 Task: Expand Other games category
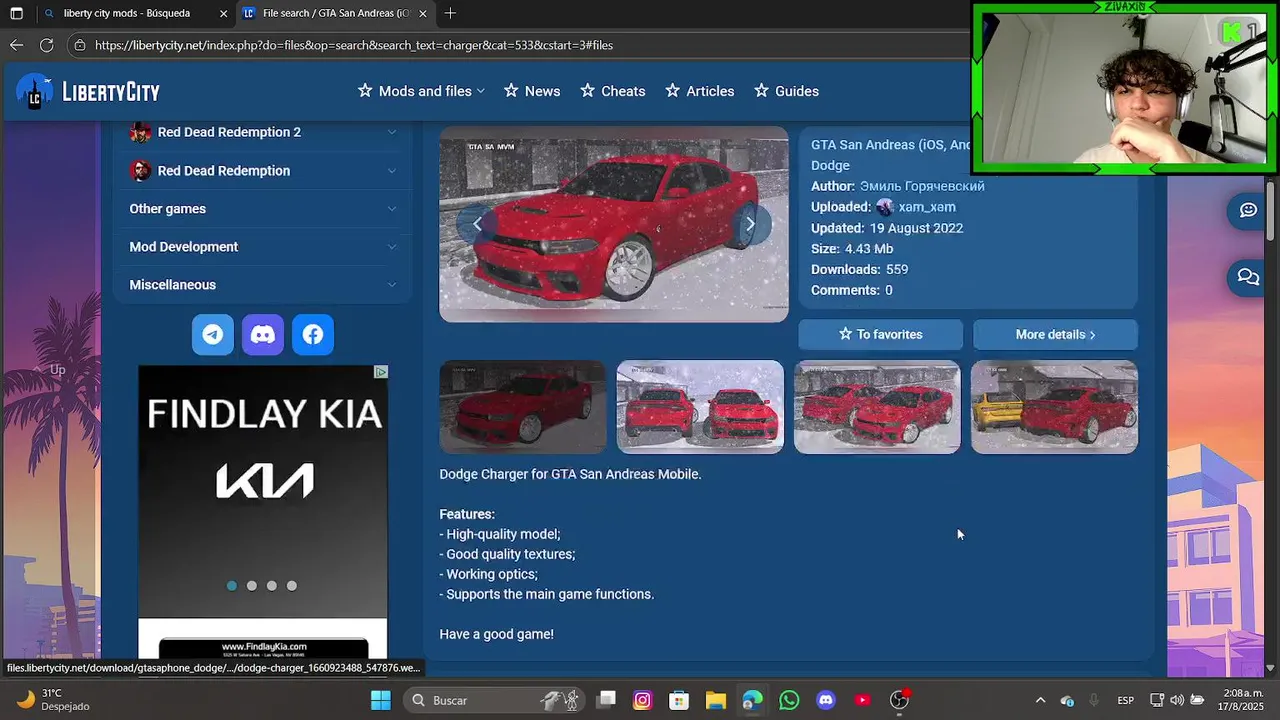pos(263,209)
